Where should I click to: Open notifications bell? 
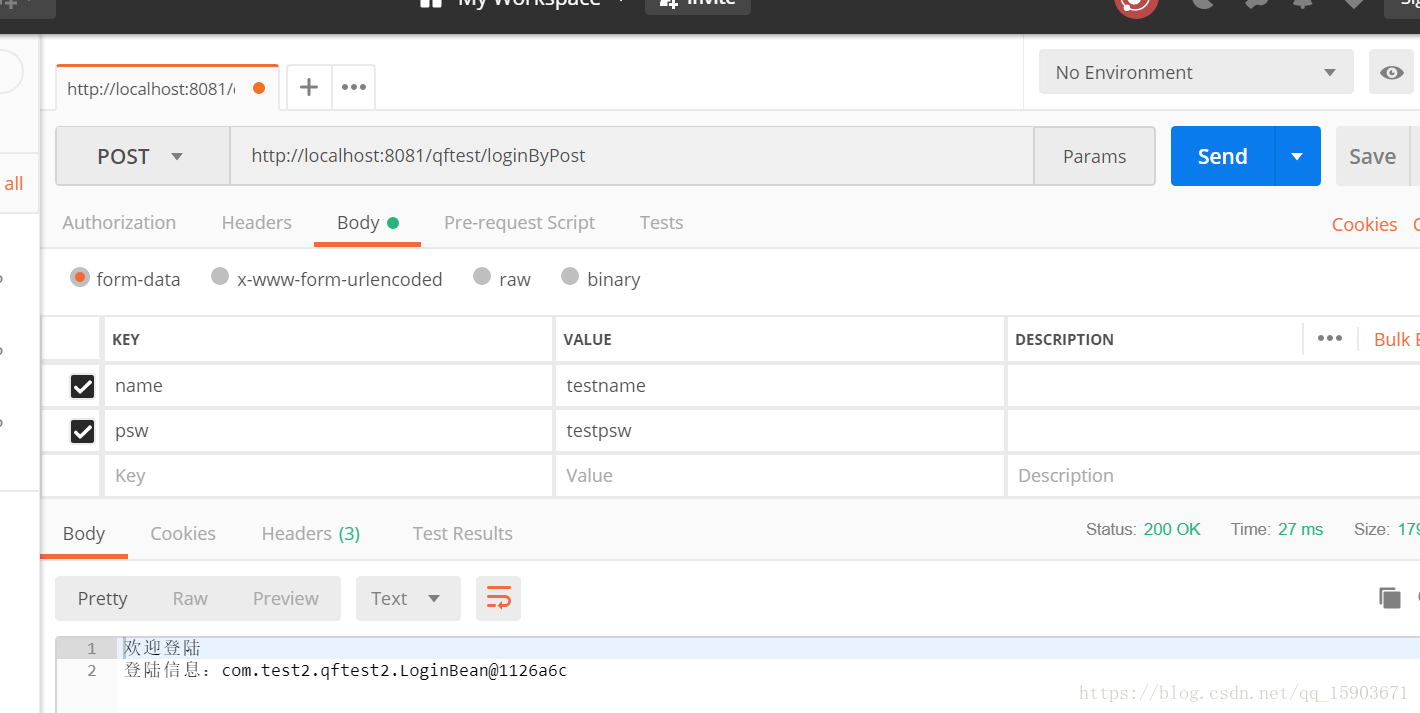click(x=1303, y=4)
